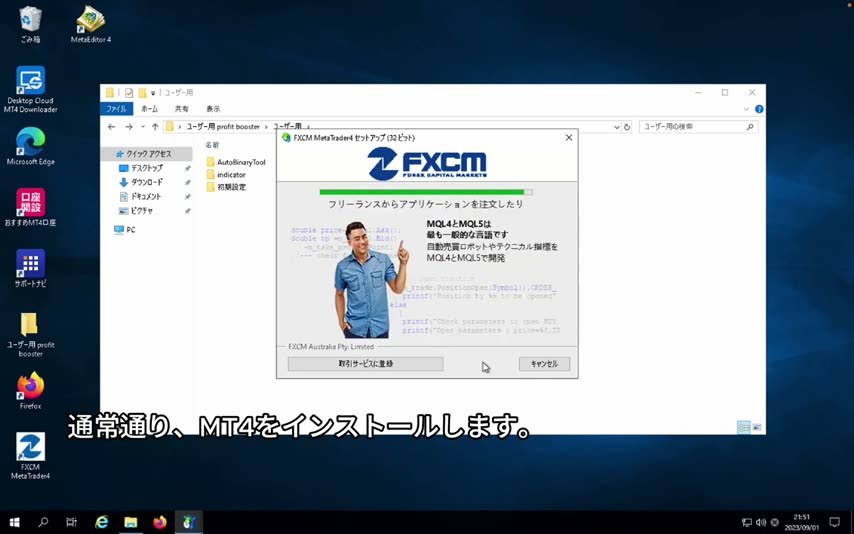854x534 pixels.
Task: Click キャンセル button in FXCM setup
Action: point(544,363)
